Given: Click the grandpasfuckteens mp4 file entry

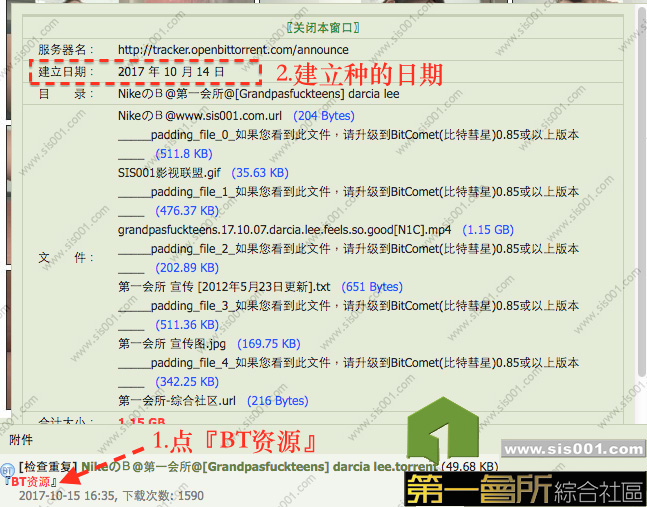Looking at the screenshot, I should (285, 230).
